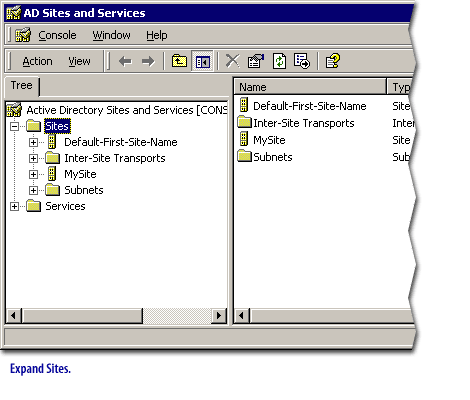Click the list pane left scroll arrow
Screen dimensions: 470x400
click(242, 315)
